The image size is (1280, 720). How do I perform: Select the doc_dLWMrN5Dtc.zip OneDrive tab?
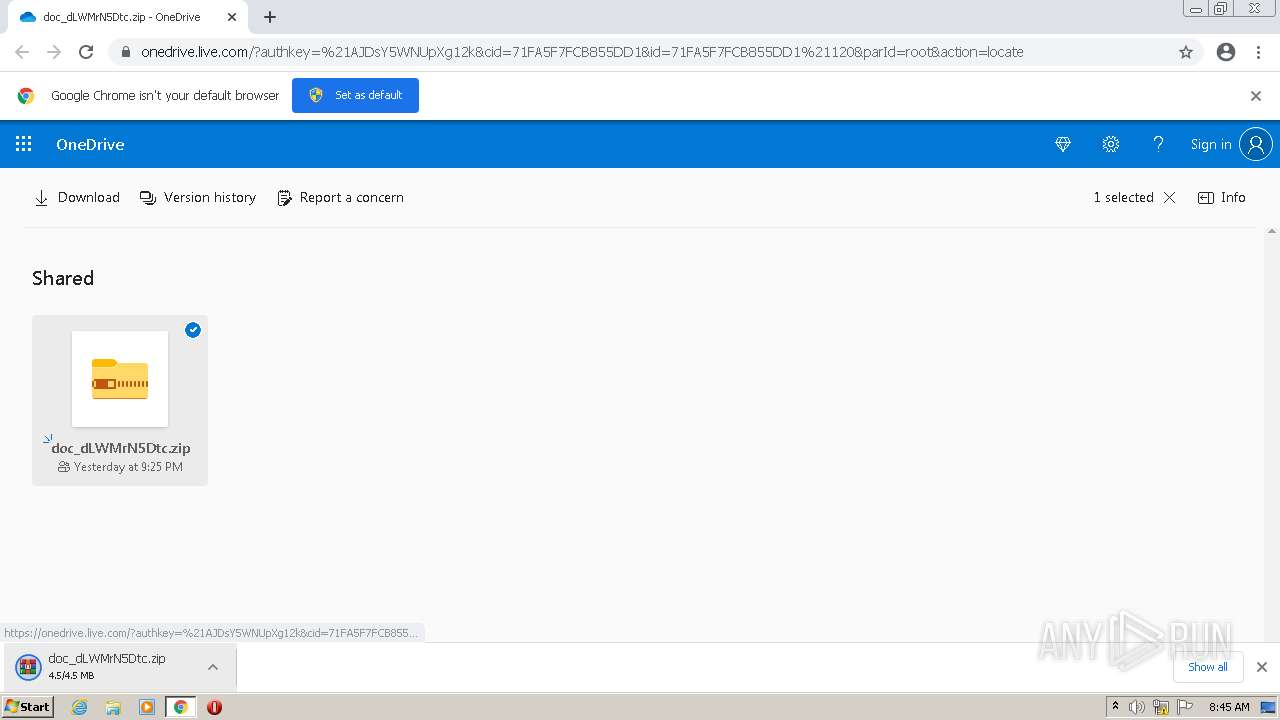click(120, 17)
